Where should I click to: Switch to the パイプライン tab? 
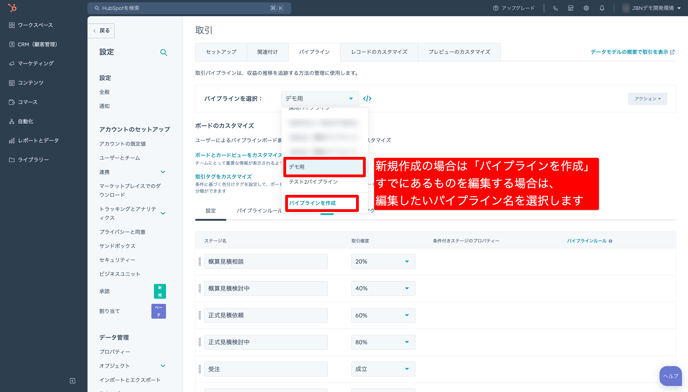314,52
